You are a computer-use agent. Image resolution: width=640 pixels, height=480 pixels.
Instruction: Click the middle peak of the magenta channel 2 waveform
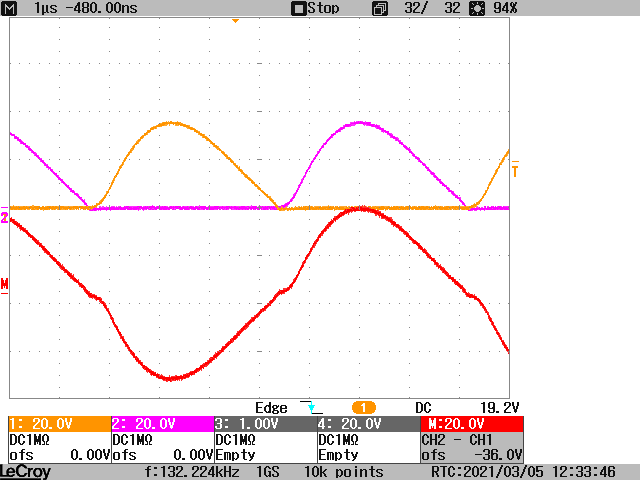[x=360, y=122]
